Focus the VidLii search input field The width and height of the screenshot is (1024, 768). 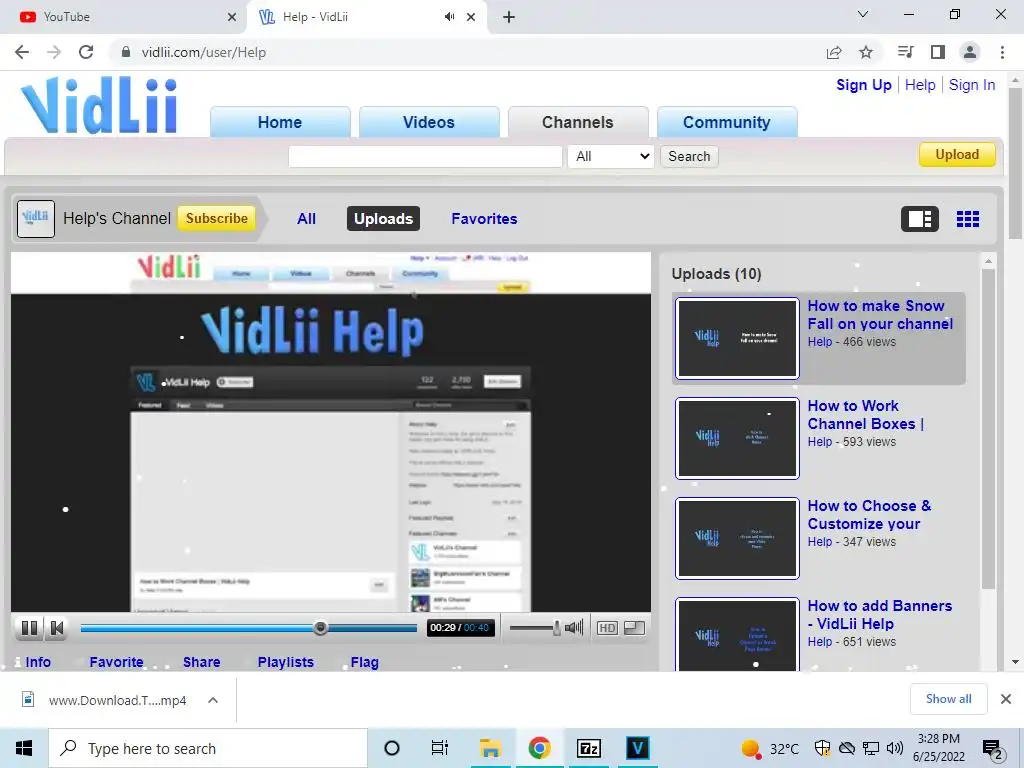[425, 156]
